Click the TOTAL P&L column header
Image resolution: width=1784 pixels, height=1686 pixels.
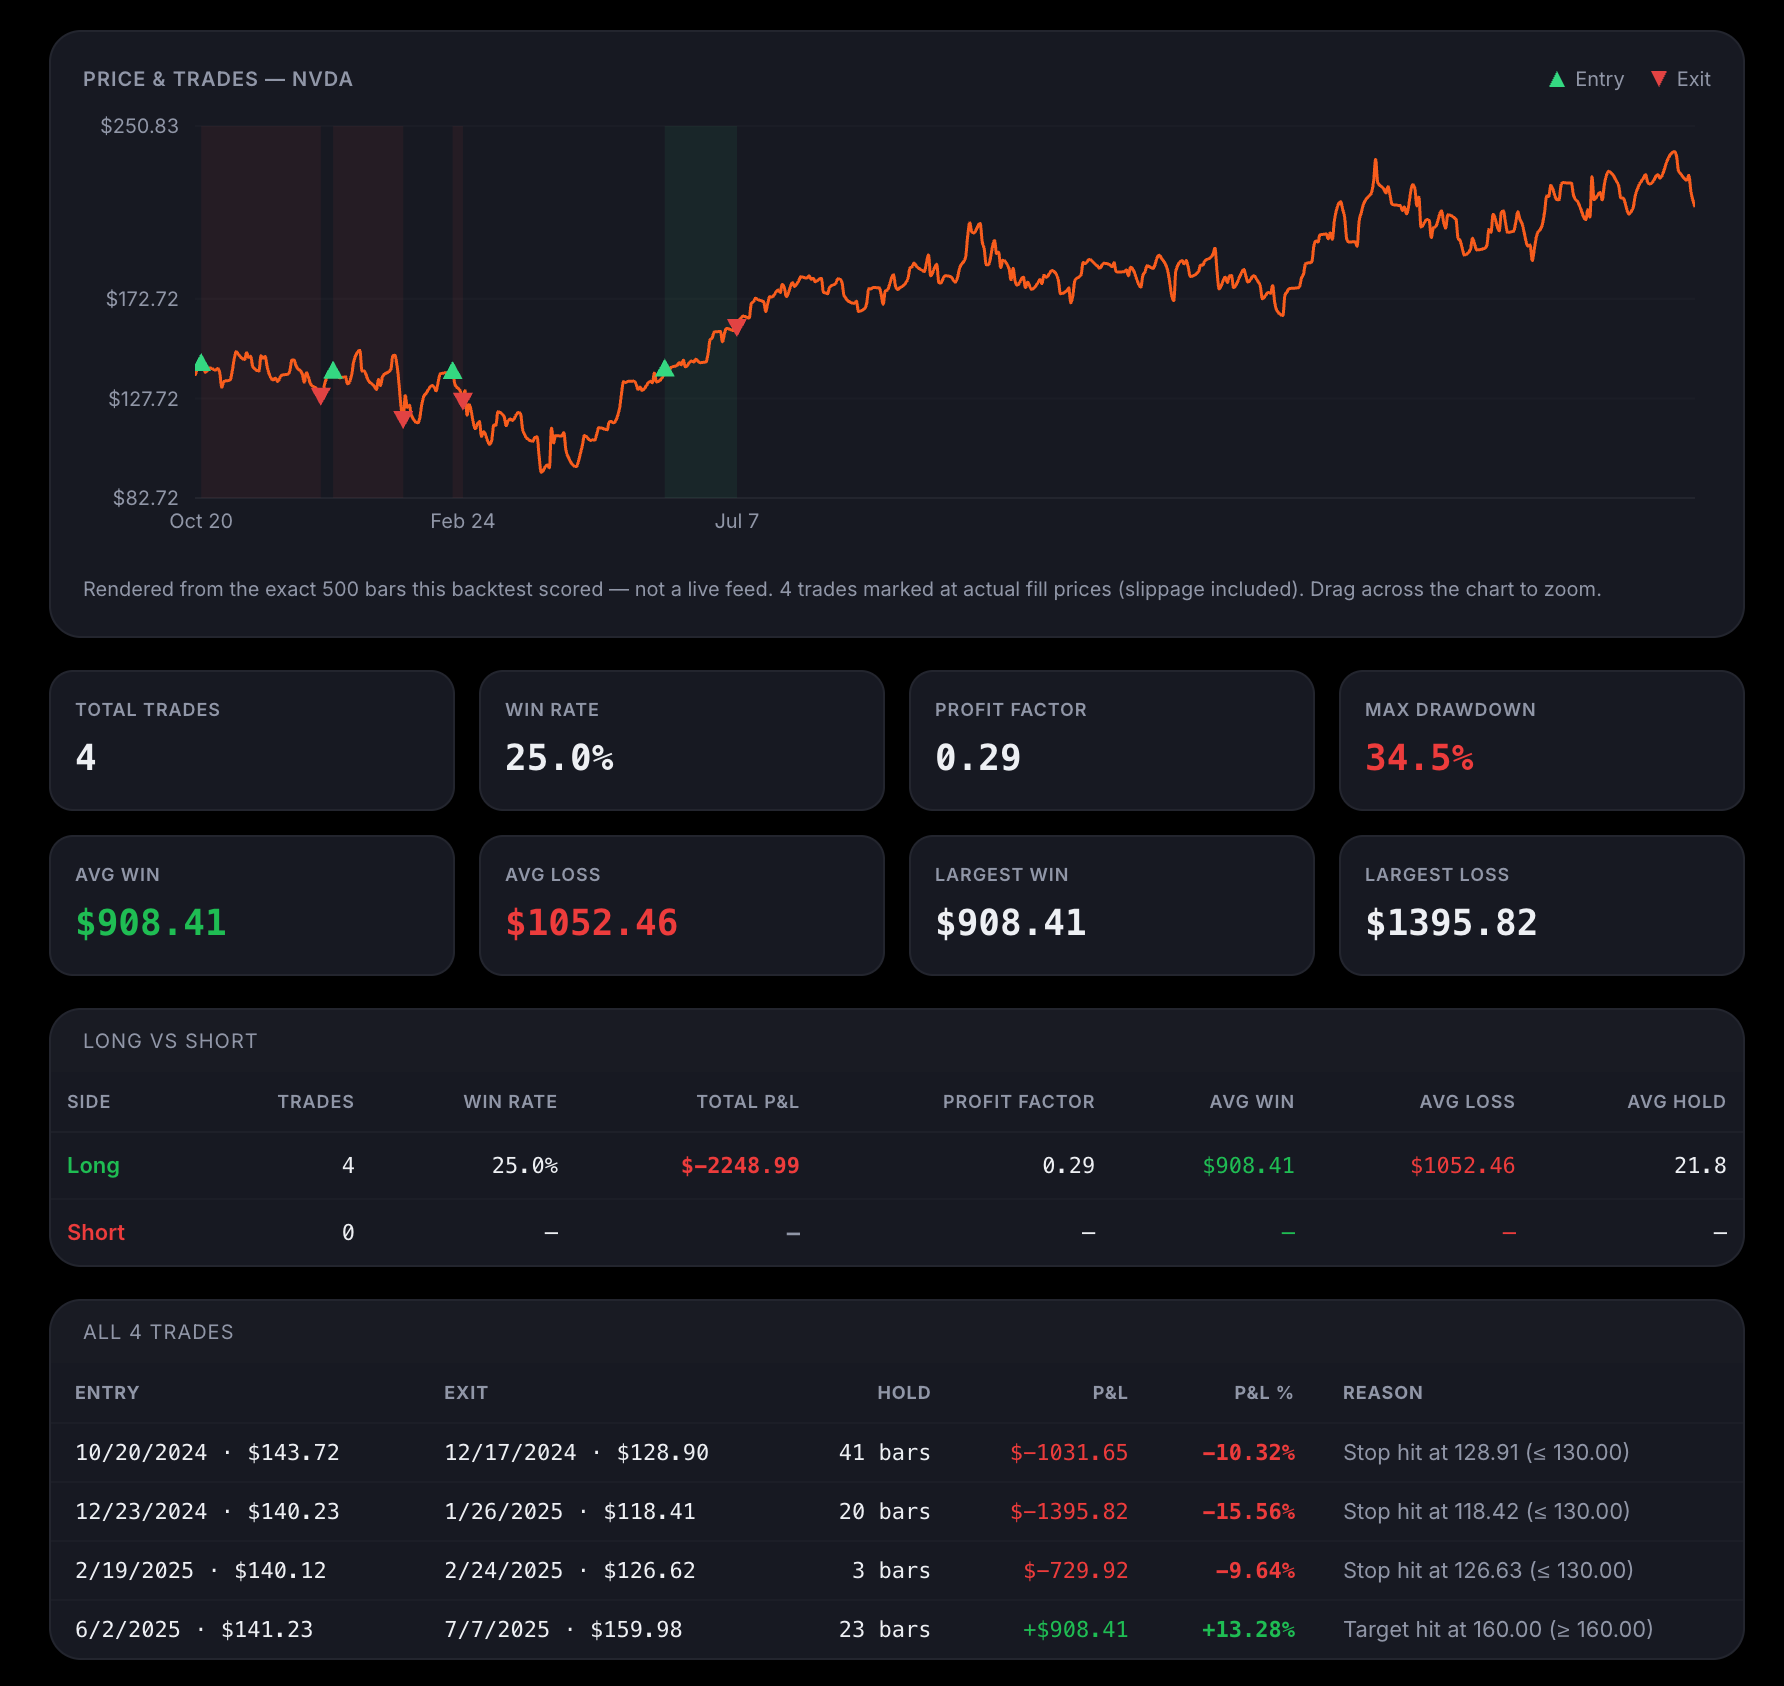748,1101
